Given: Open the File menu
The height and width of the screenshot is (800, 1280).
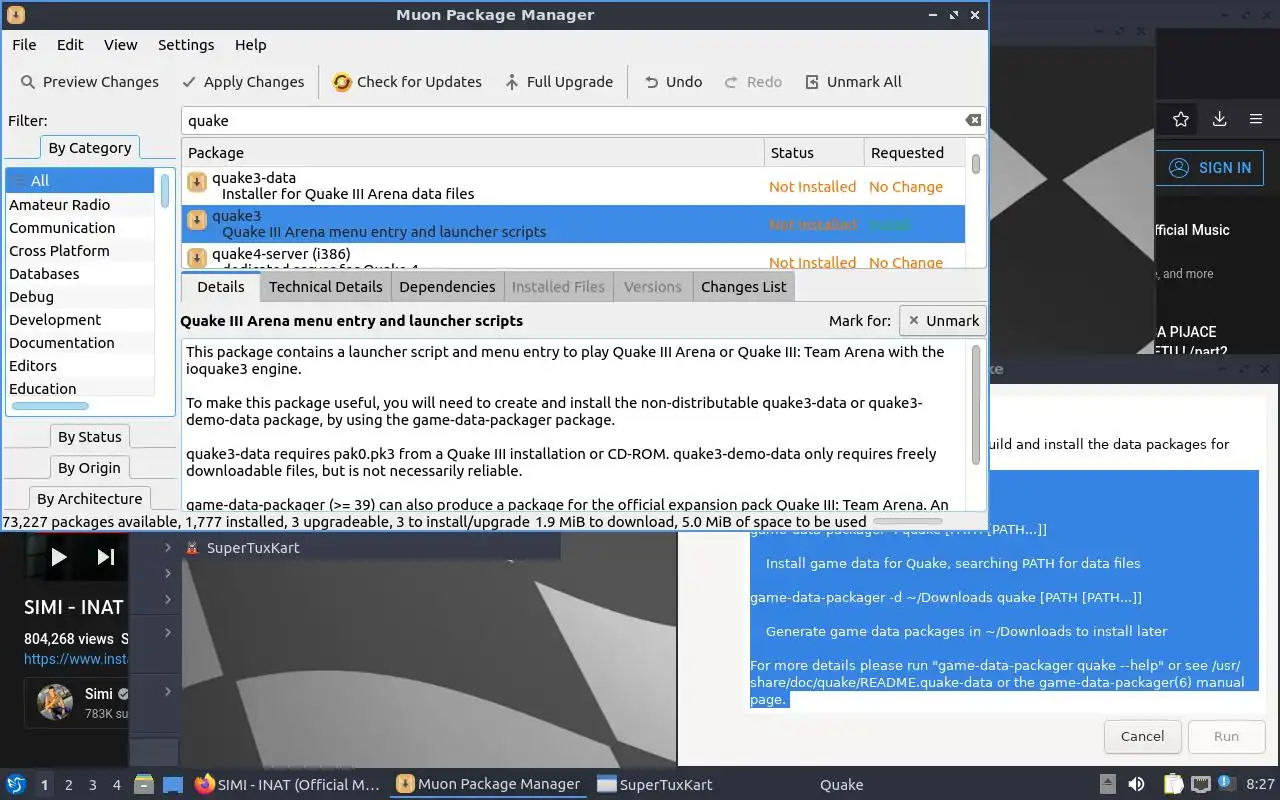Looking at the screenshot, I should (24, 45).
